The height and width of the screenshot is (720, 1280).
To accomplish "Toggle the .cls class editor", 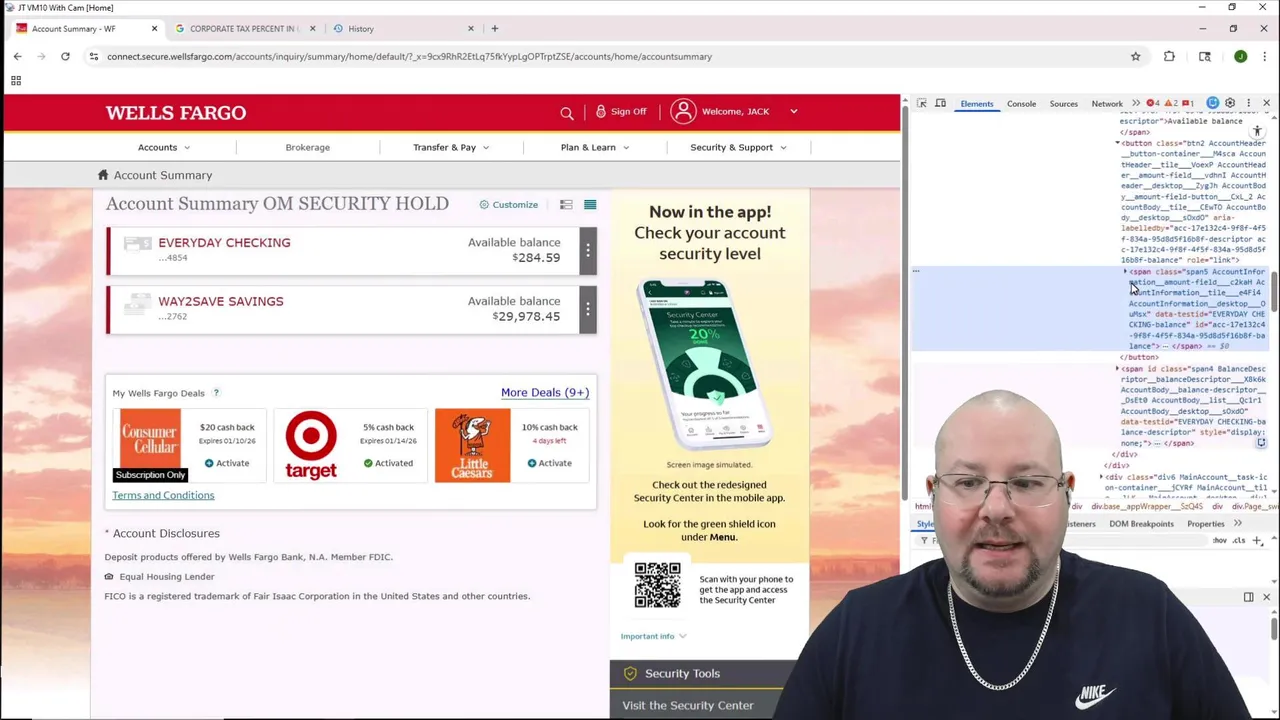I will [x=1239, y=541].
